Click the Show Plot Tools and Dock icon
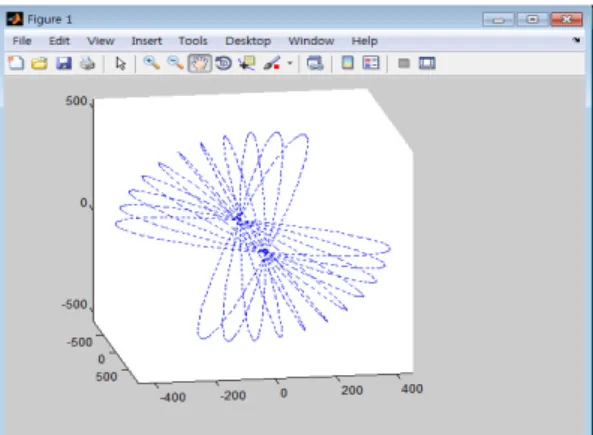 point(427,63)
